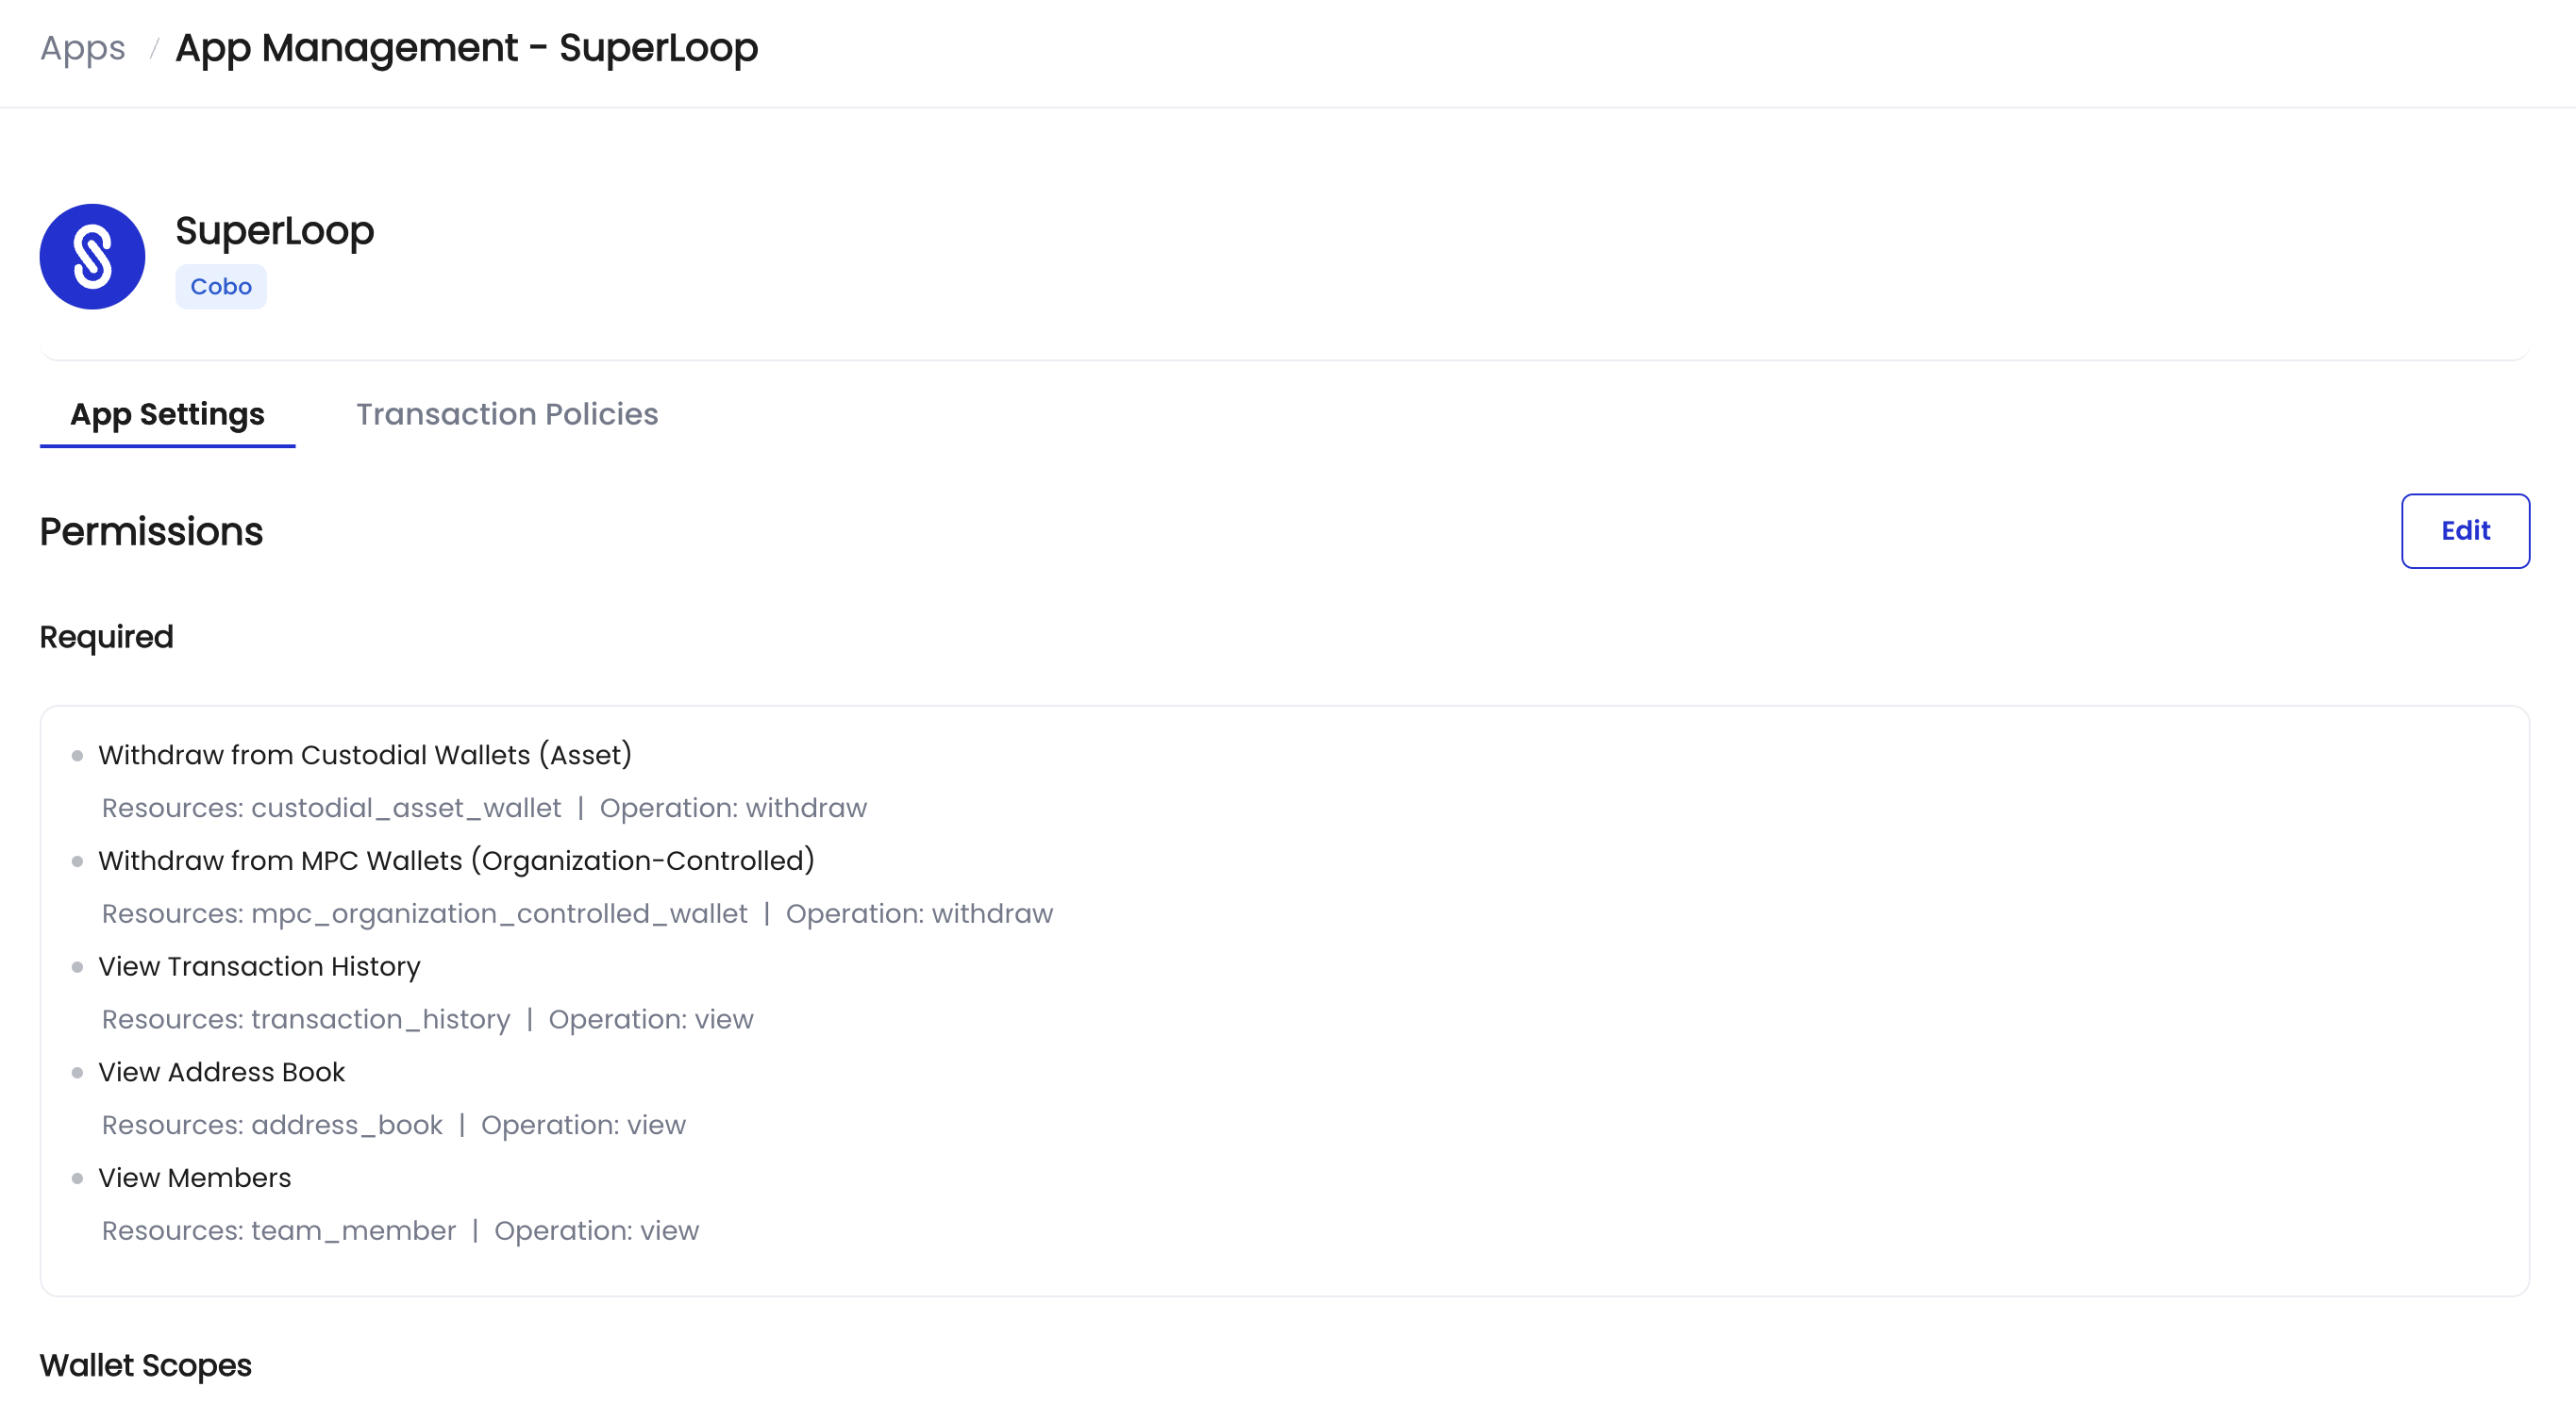Switch to the Transaction Policies tab
The width and height of the screenshot is (2576, 1404).
pos(507,414)
